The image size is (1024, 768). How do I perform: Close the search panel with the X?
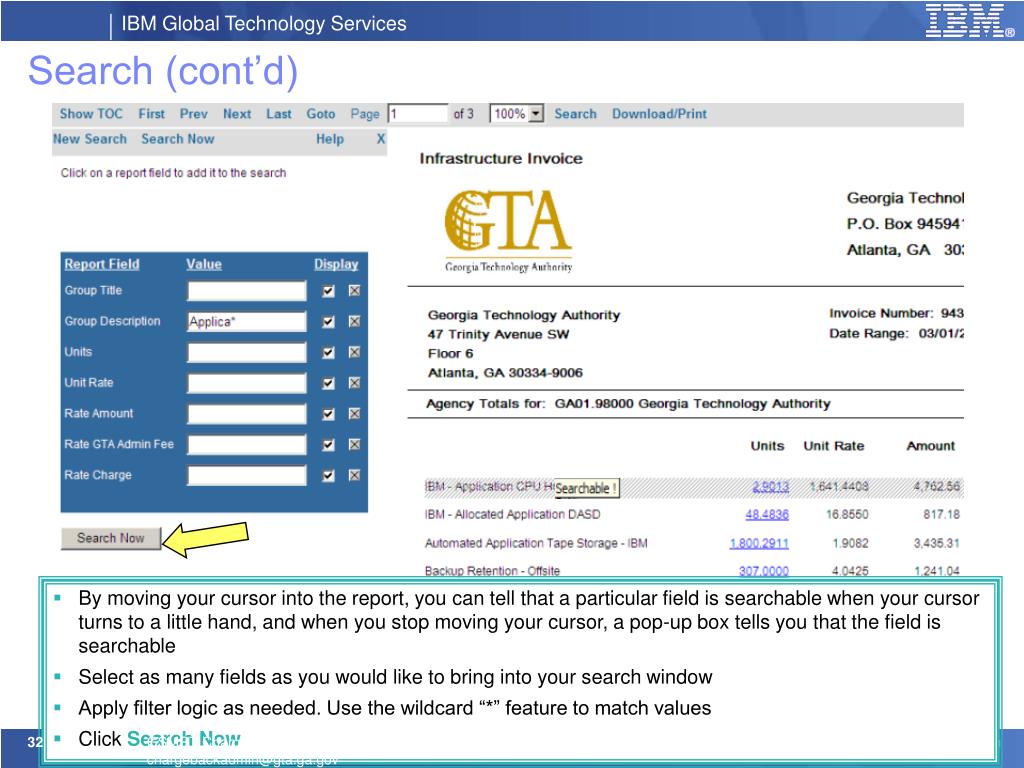[x=381, y=138]
